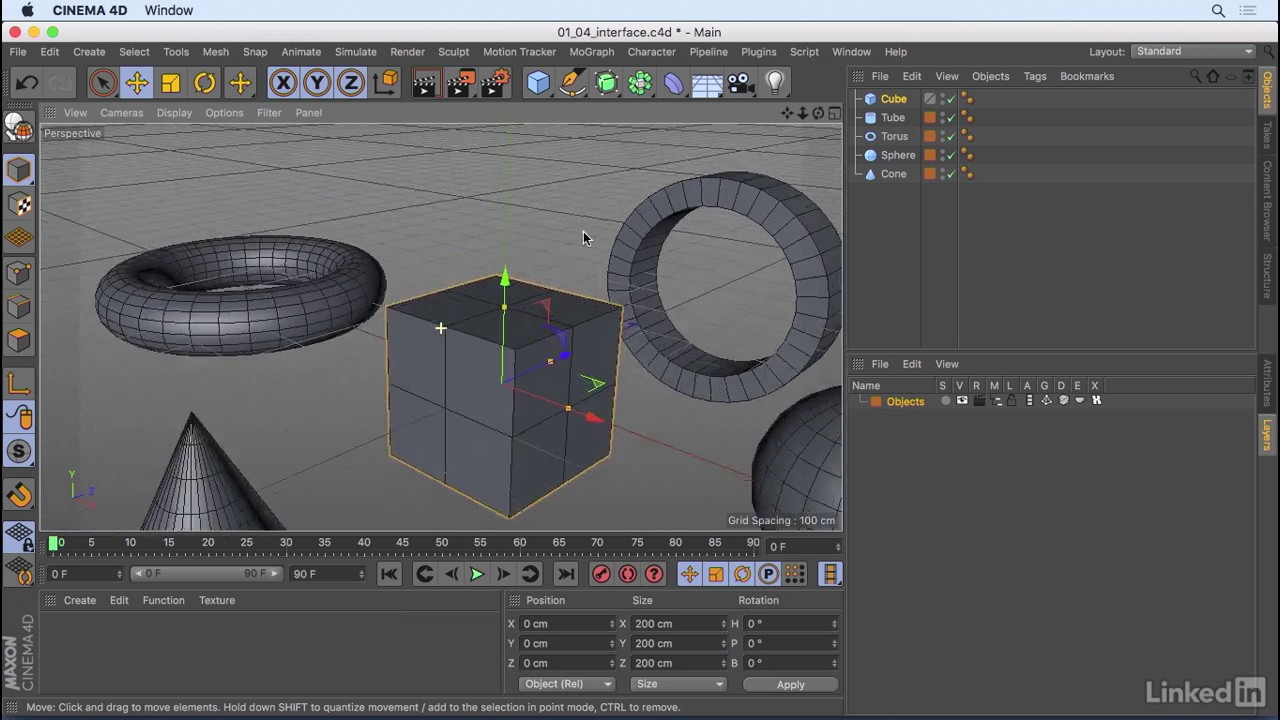The width and height of the screenshot is (1280, 720).
Task: Click the Light bulb icon
Action: 775,83
